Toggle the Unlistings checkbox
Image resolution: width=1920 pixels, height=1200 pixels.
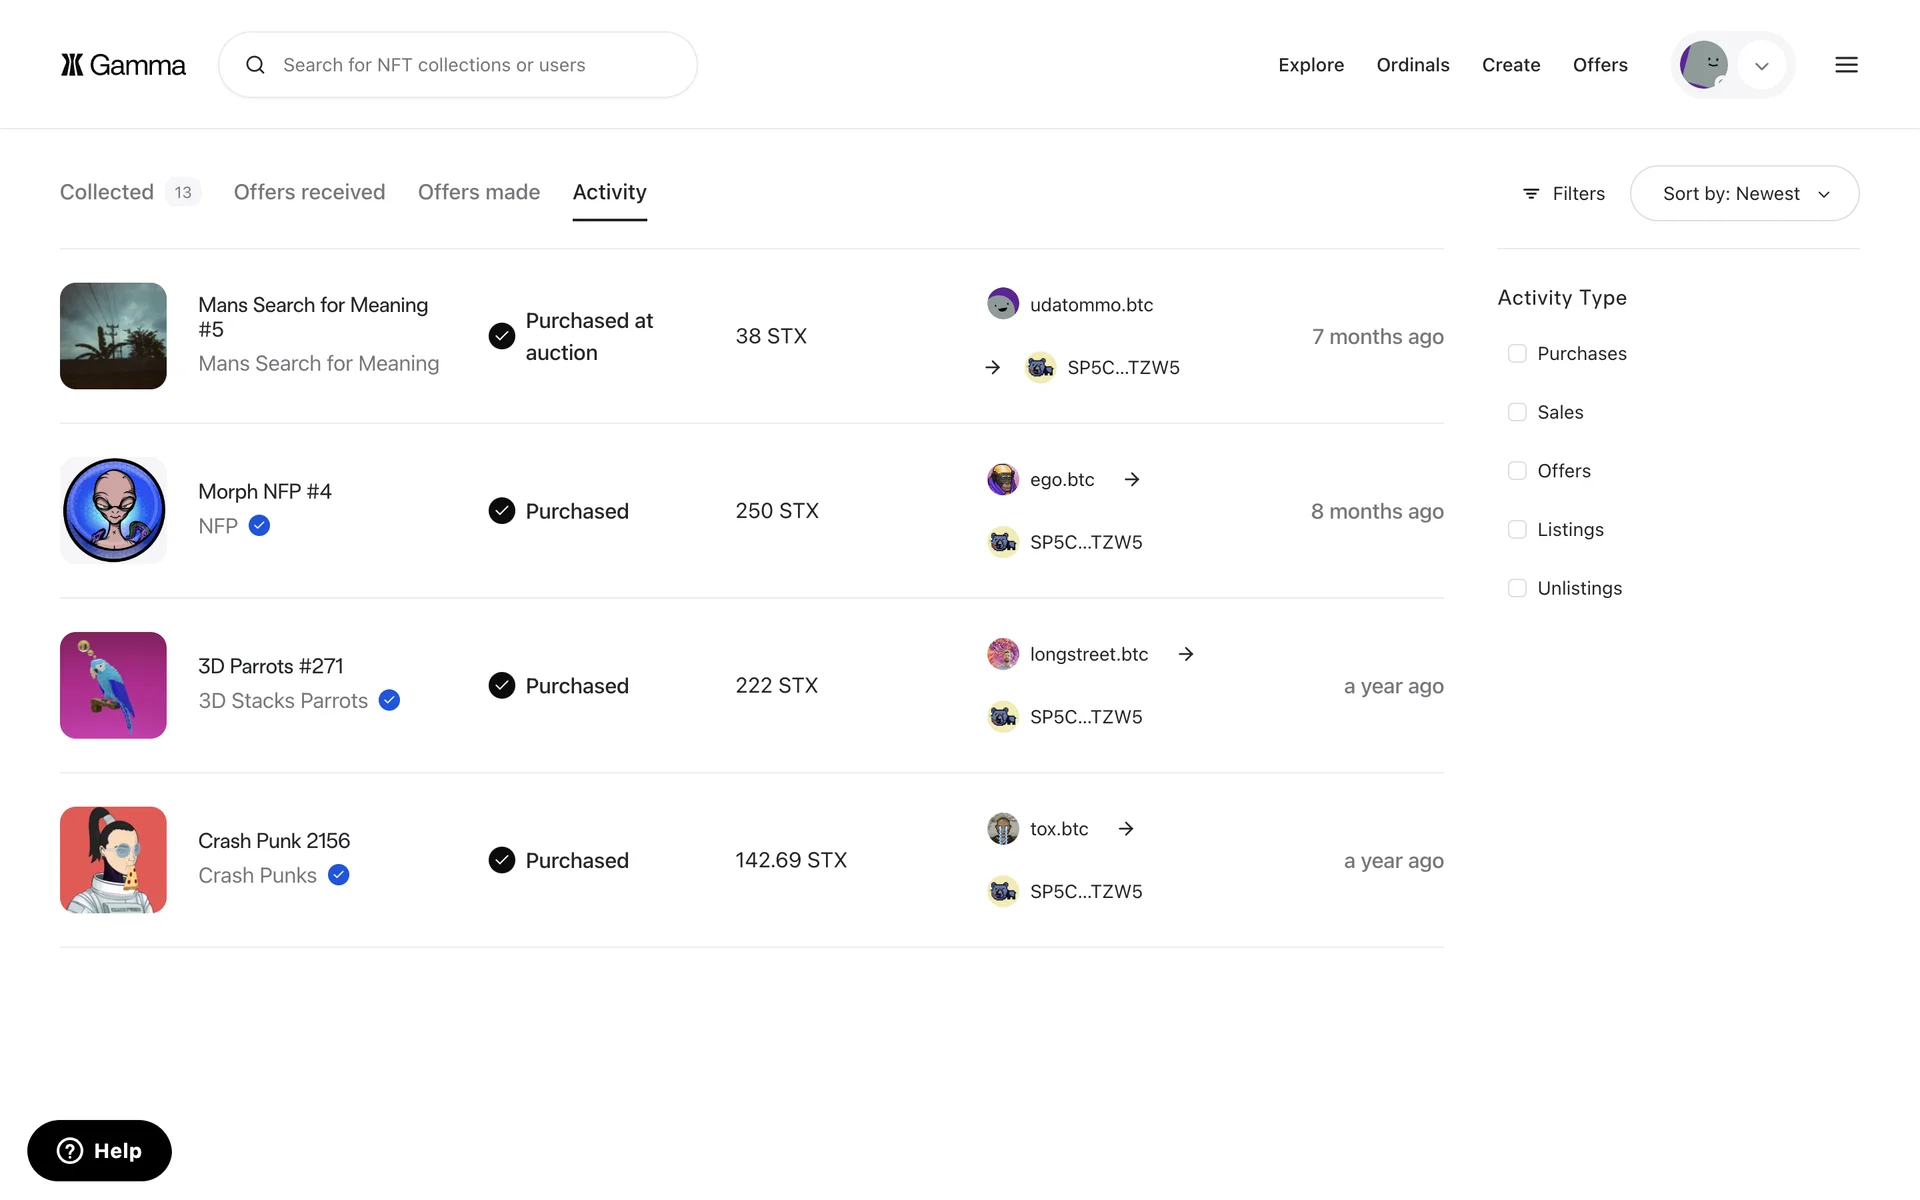point(1516,588)
